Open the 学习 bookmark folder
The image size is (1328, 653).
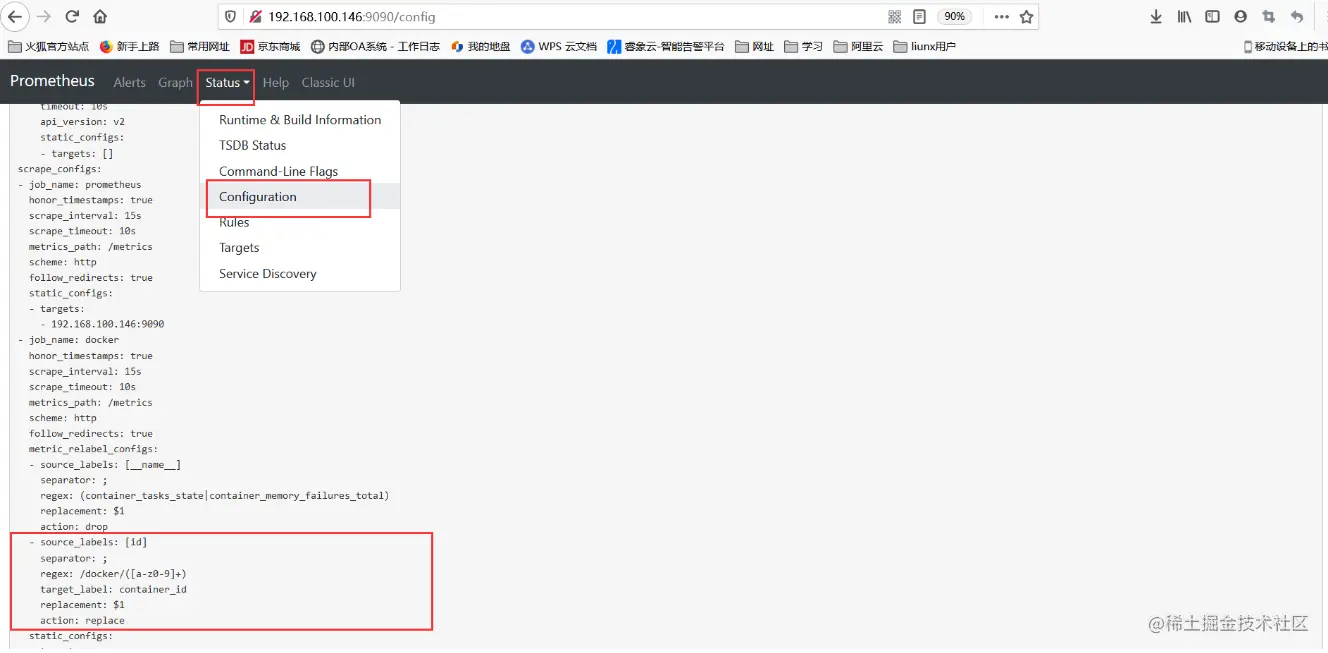tap(804, 46)
